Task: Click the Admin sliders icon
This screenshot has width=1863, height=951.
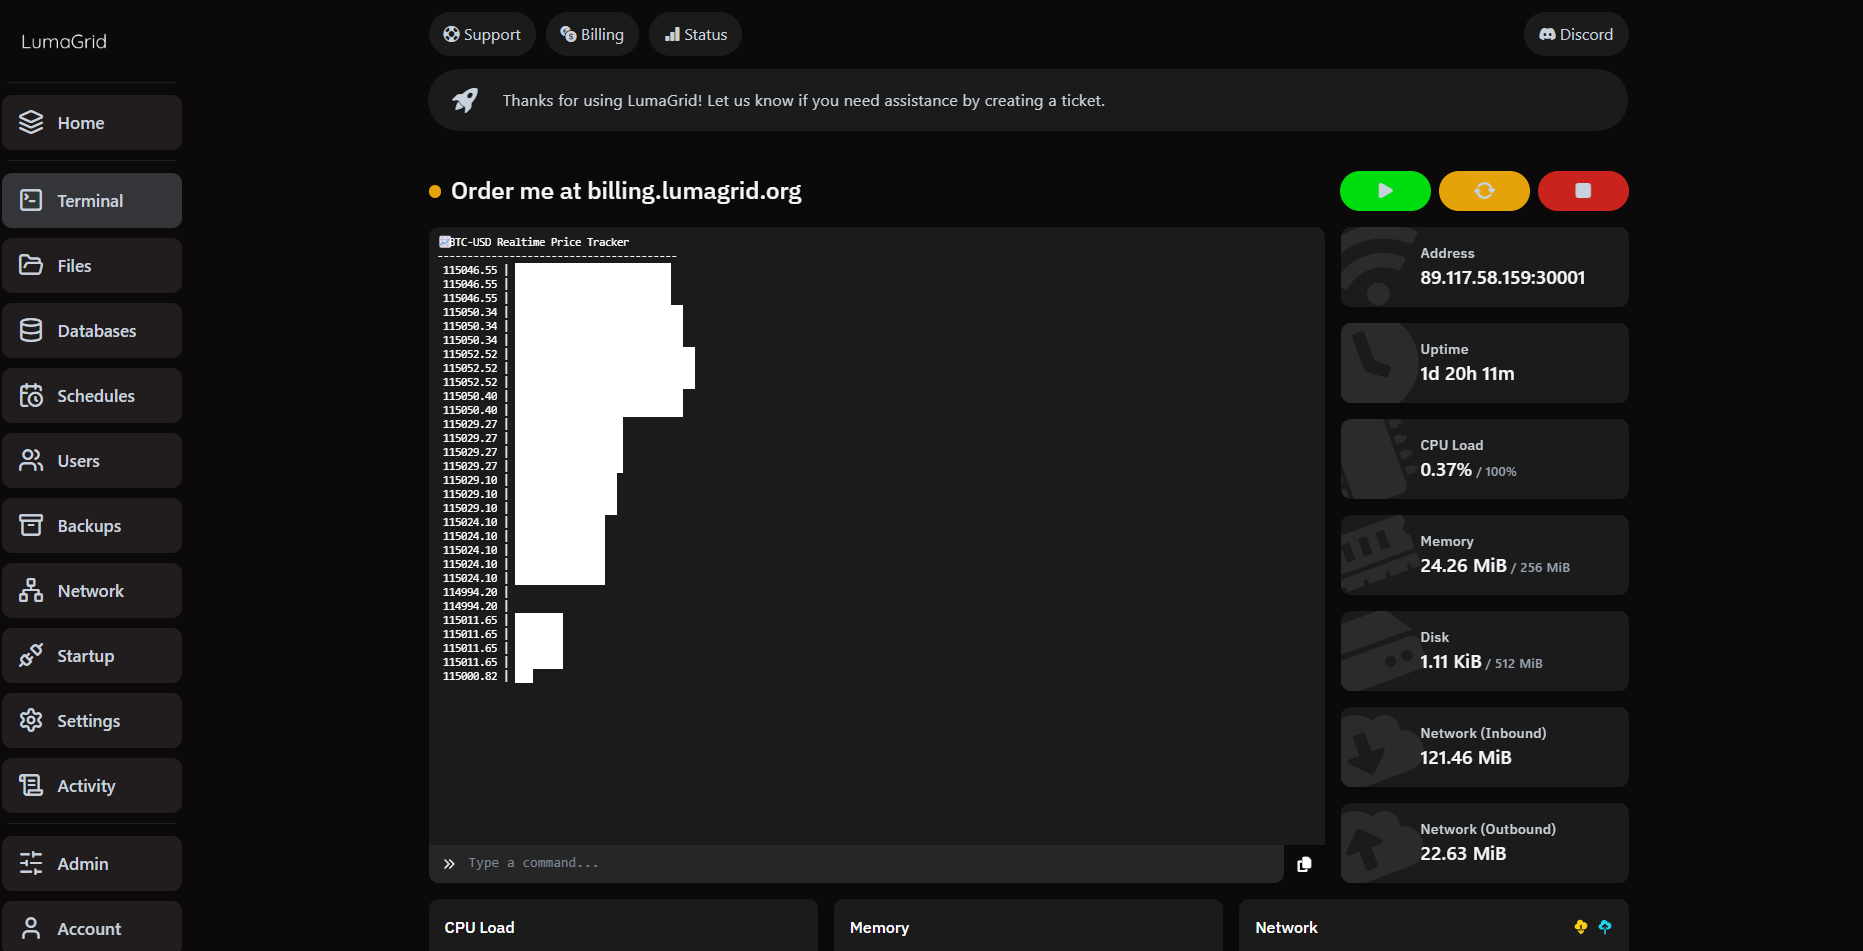Action: point(31,863)
